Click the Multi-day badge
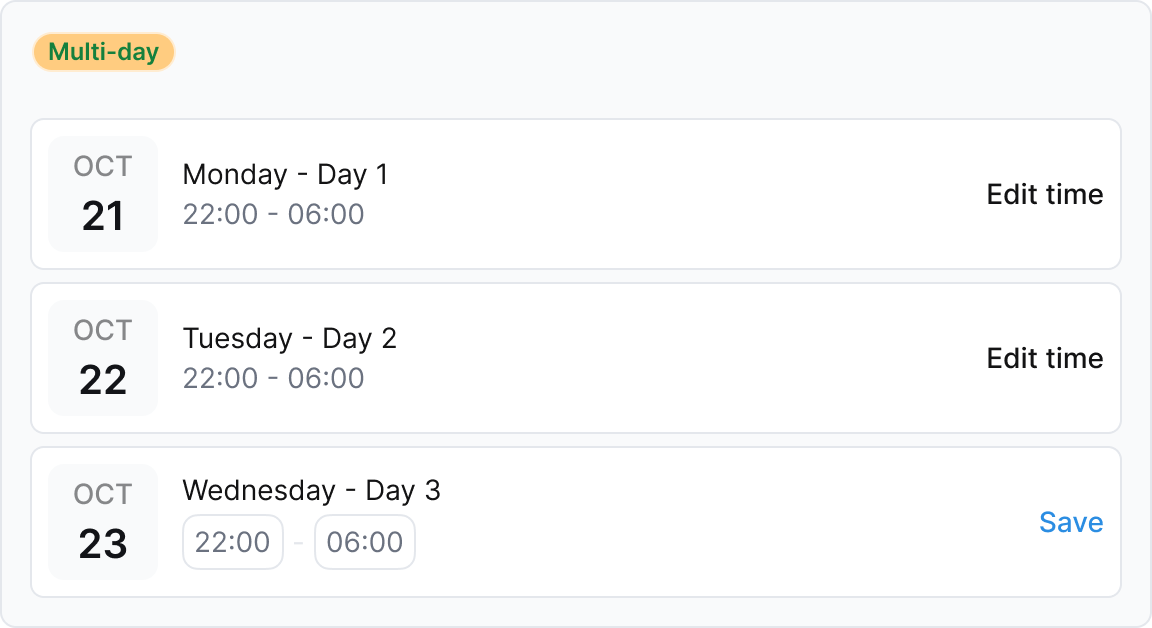 (x=104, y=51)
